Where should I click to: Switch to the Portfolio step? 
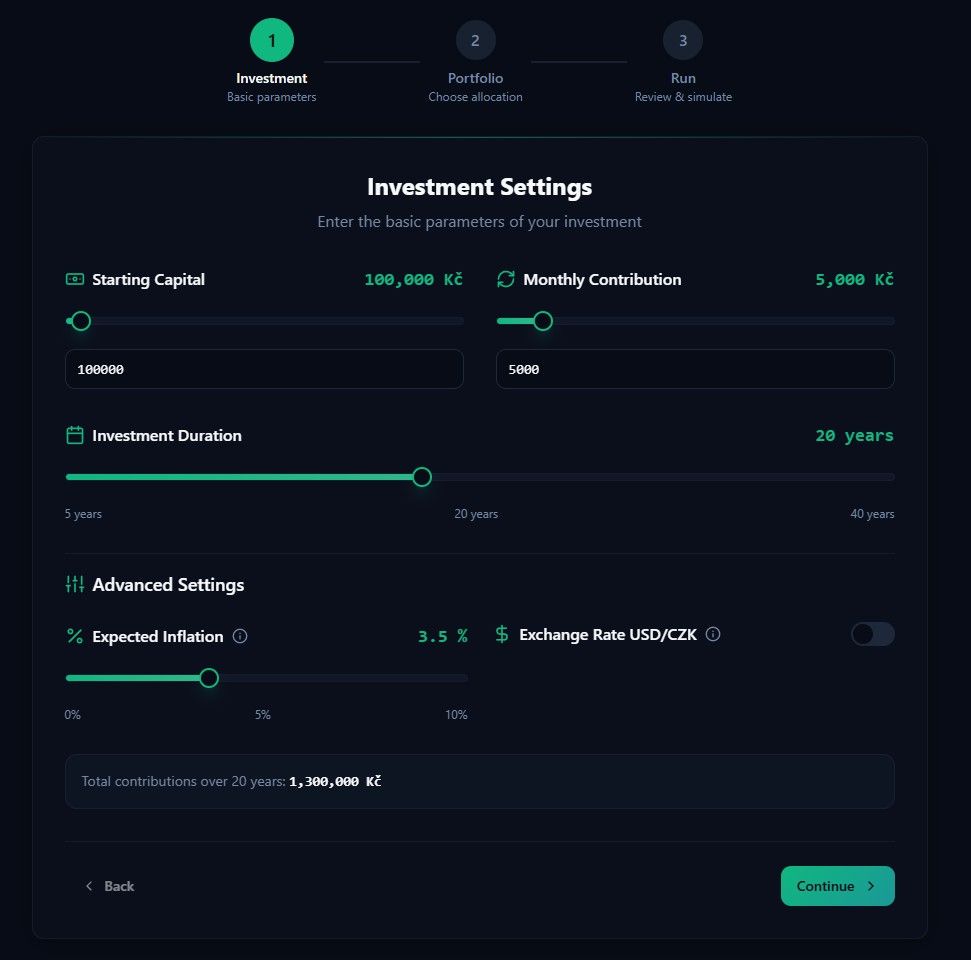click(475, 39)
